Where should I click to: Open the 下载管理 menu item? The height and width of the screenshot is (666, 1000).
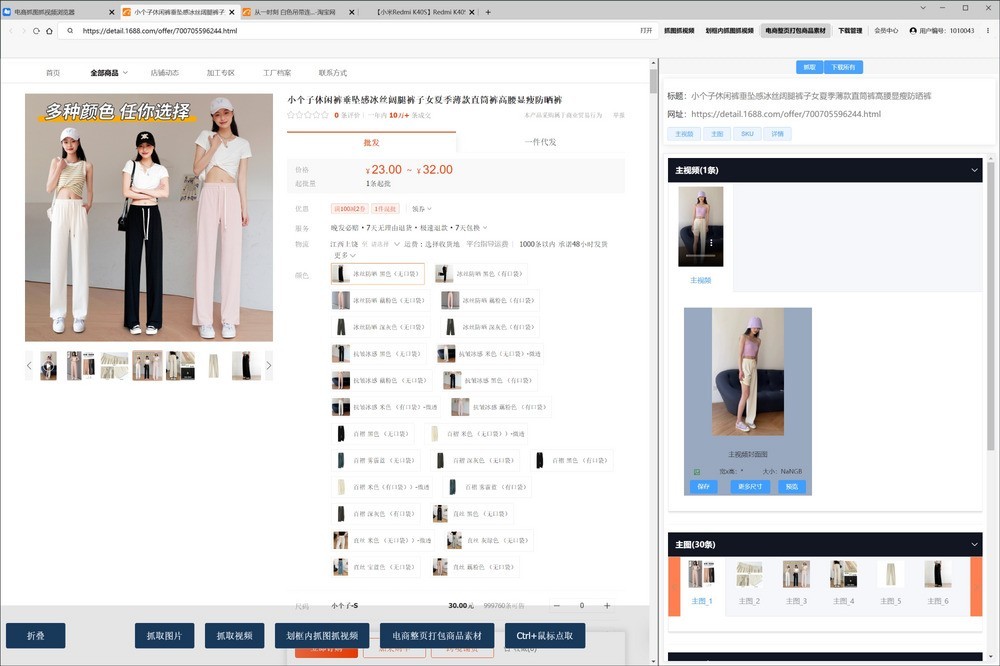click(x=849, y=31)
